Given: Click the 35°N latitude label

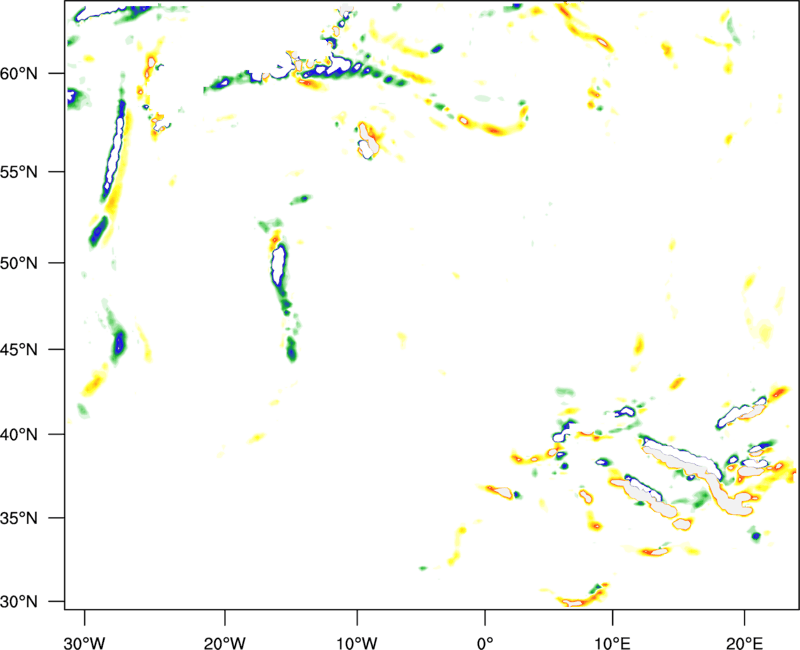Looking at the screenshot, I should point(19,518).
